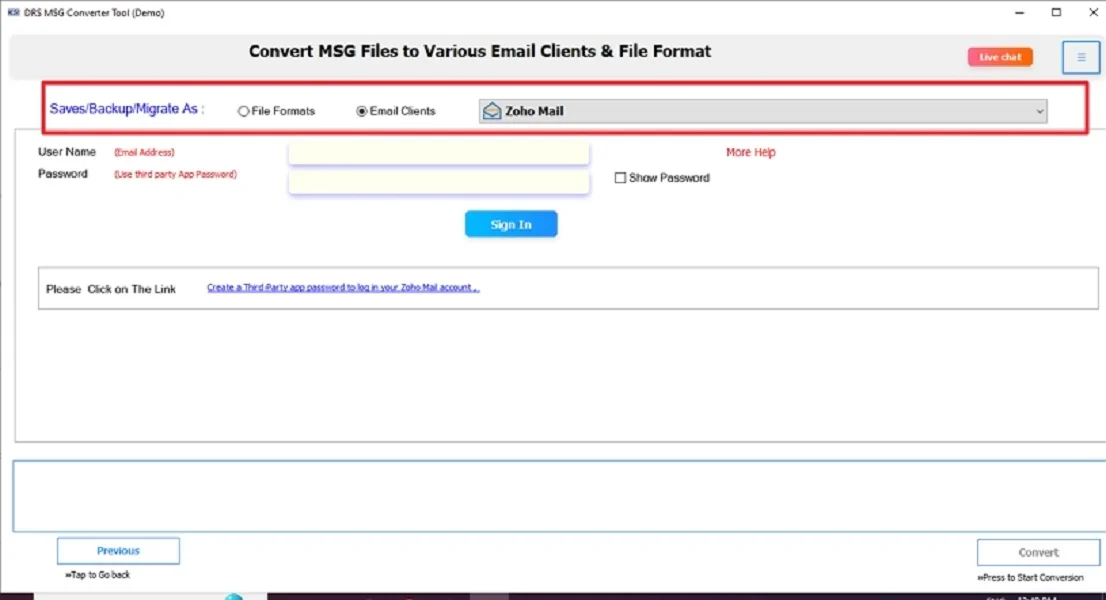
Task: Choose the Email Clients radio option
Action: 362,111
